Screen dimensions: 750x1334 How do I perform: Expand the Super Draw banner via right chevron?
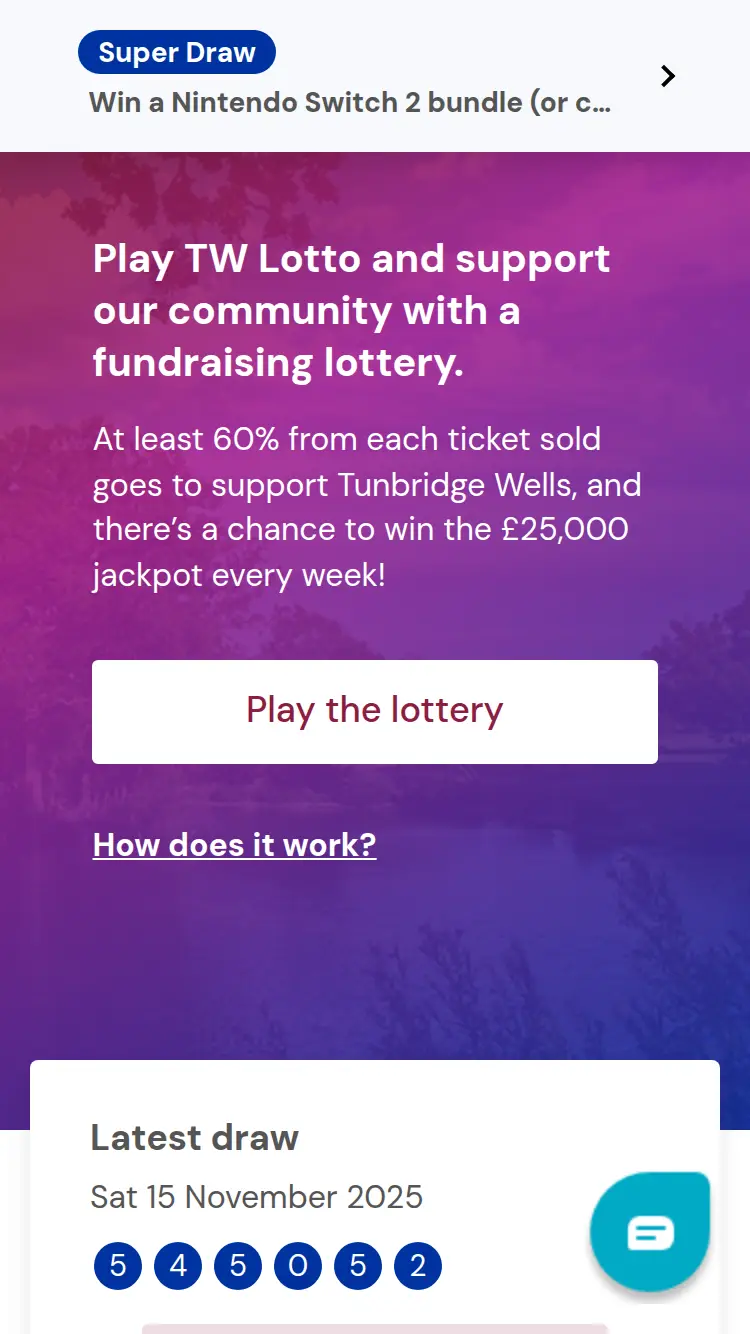(667, 75)
